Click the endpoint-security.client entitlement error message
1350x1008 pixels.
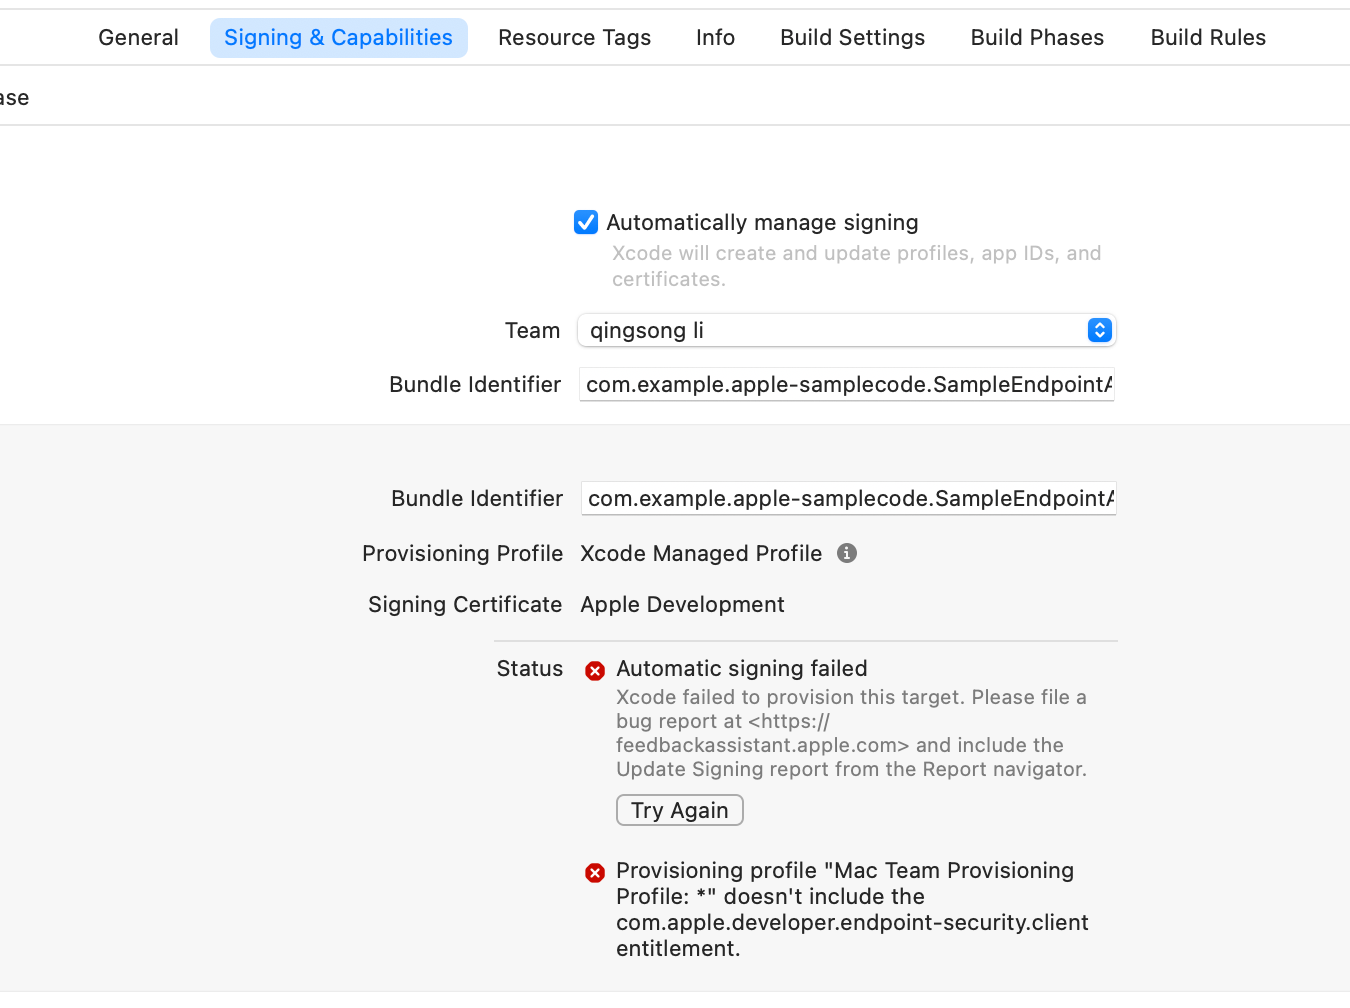click(x=851, y=910)
